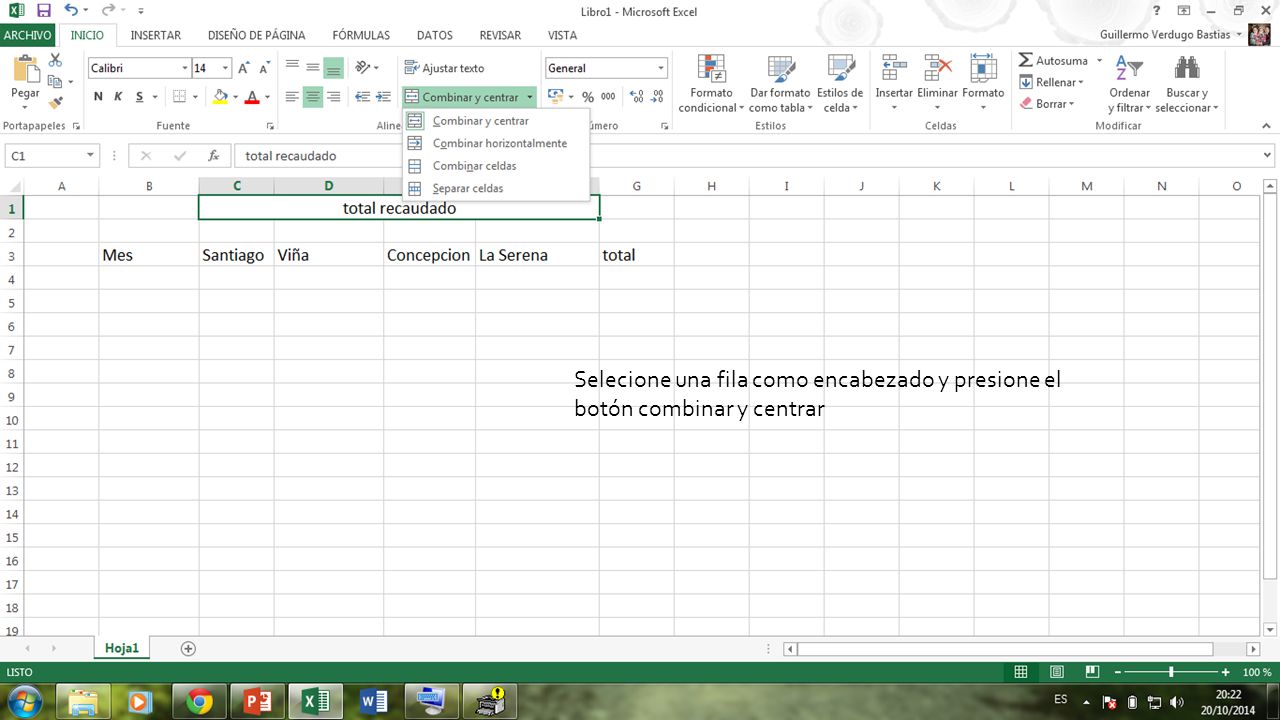Click the fill color paint bucket icon
Image resolution: width=1280 pixels, height=720 pixels.
pyautogui.click(x=221, y=97)
